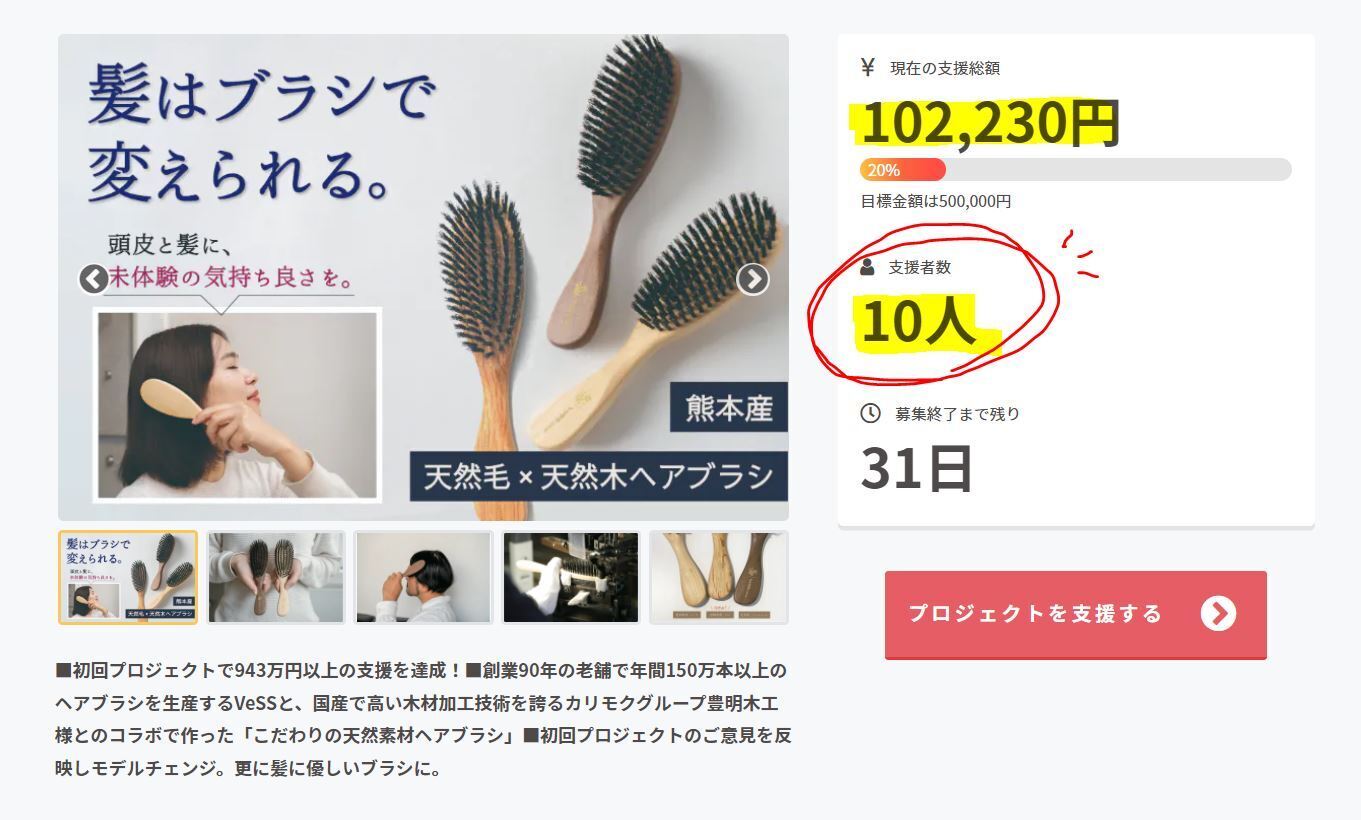This screenshot has height=820, width=1361.
Task: Click the main hairbrush carousel image
Action: (423, 277)
